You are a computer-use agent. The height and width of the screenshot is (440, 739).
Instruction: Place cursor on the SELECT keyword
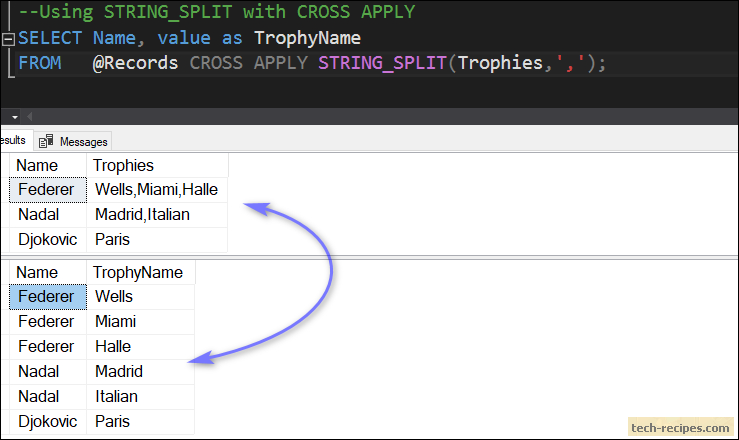pyautogui.click(x=50, y=38)
